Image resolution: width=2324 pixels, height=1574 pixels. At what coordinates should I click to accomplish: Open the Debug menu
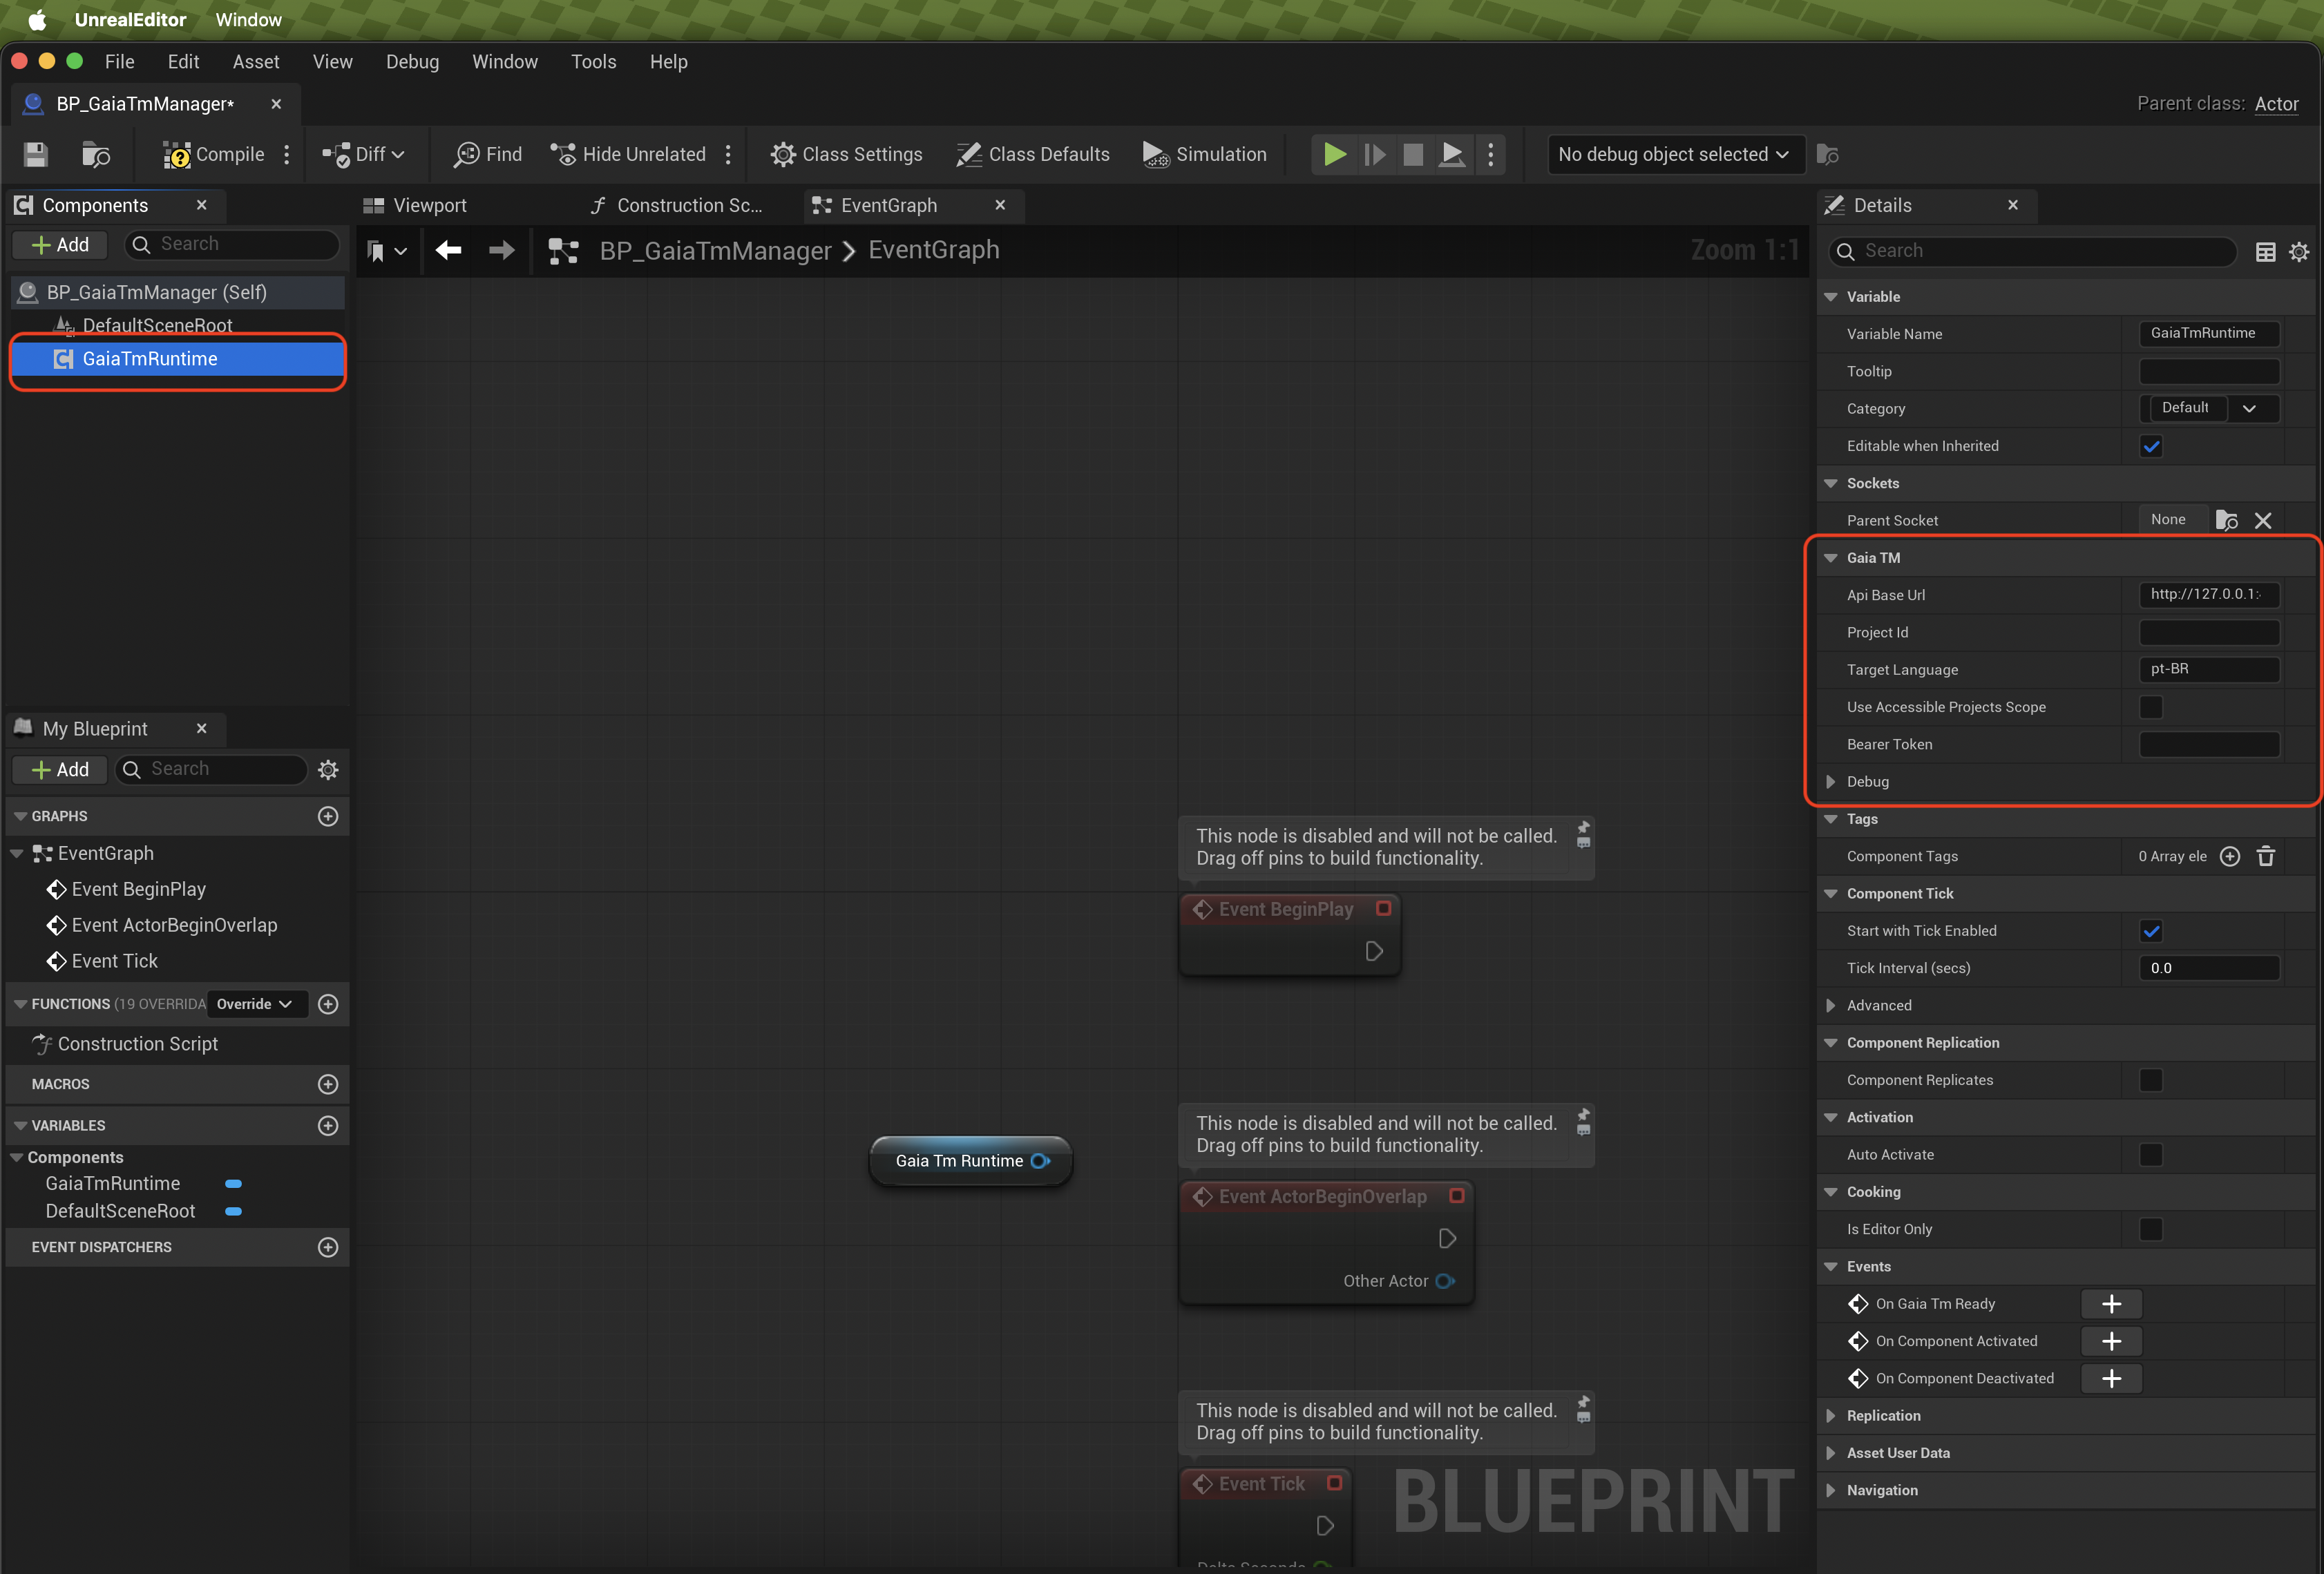click(412, 62)
